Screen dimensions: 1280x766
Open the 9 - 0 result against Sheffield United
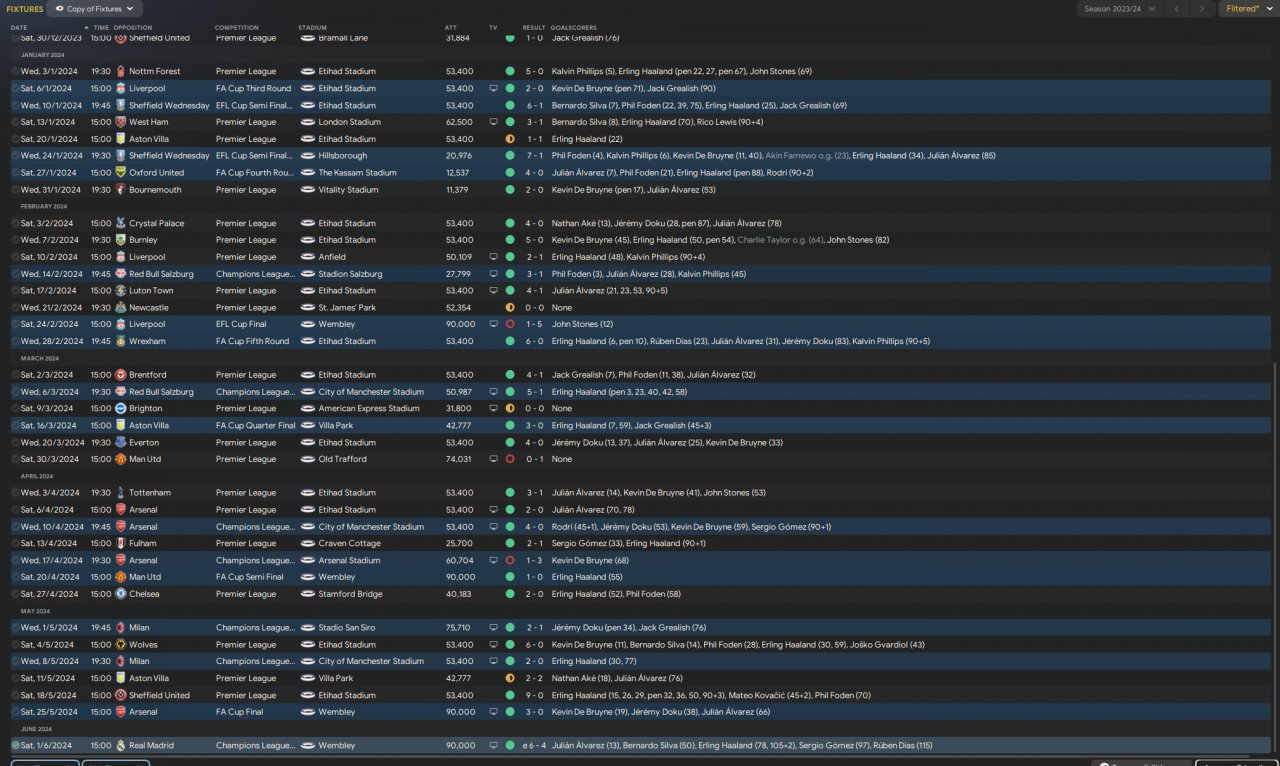(534, 695)
